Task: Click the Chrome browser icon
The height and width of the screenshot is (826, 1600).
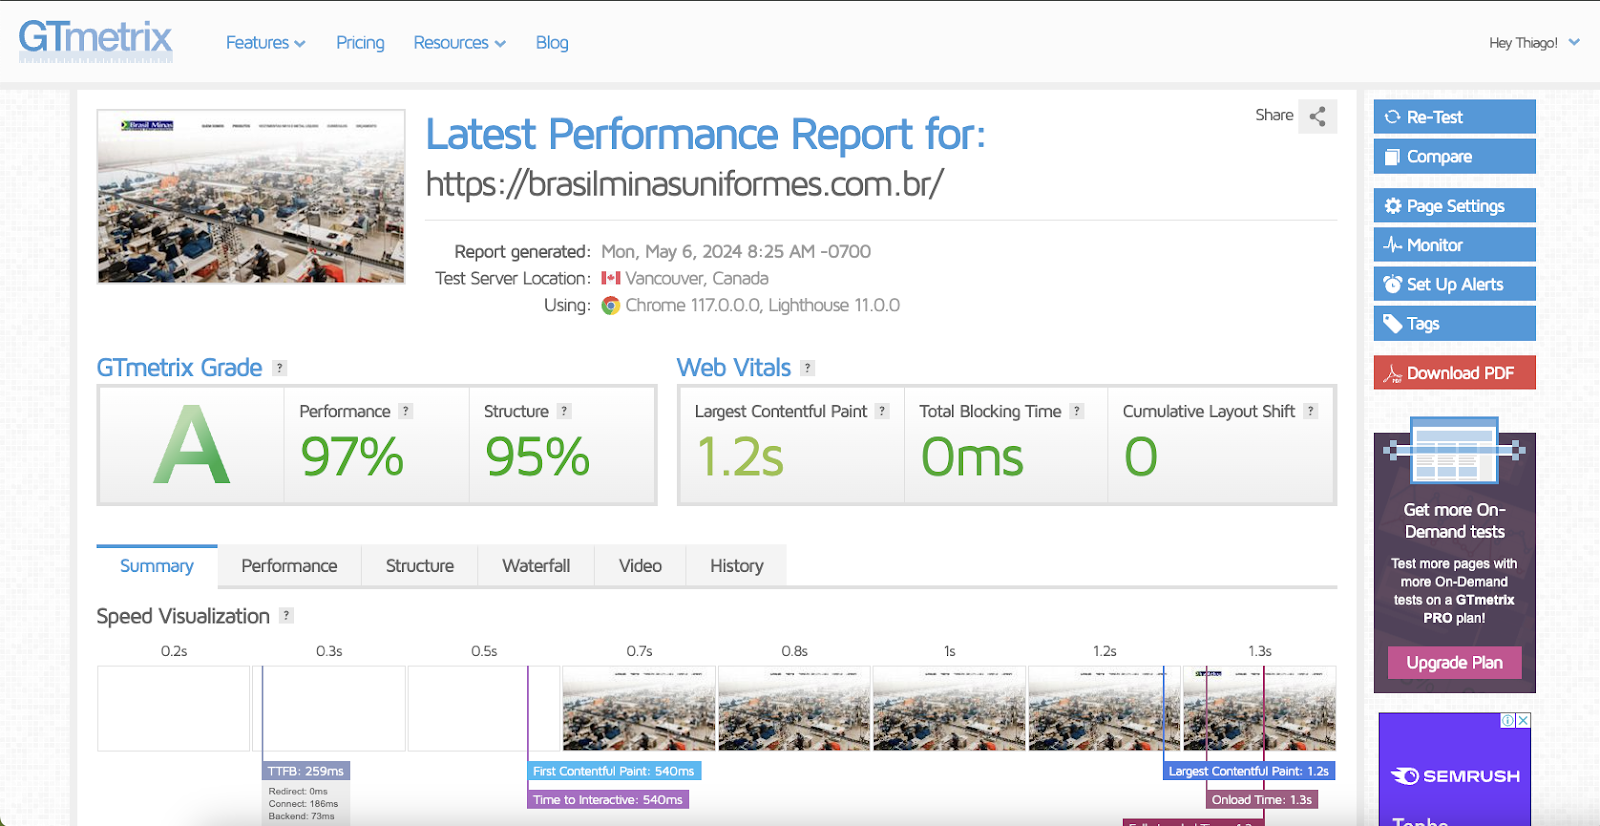Action: [611, 306]
